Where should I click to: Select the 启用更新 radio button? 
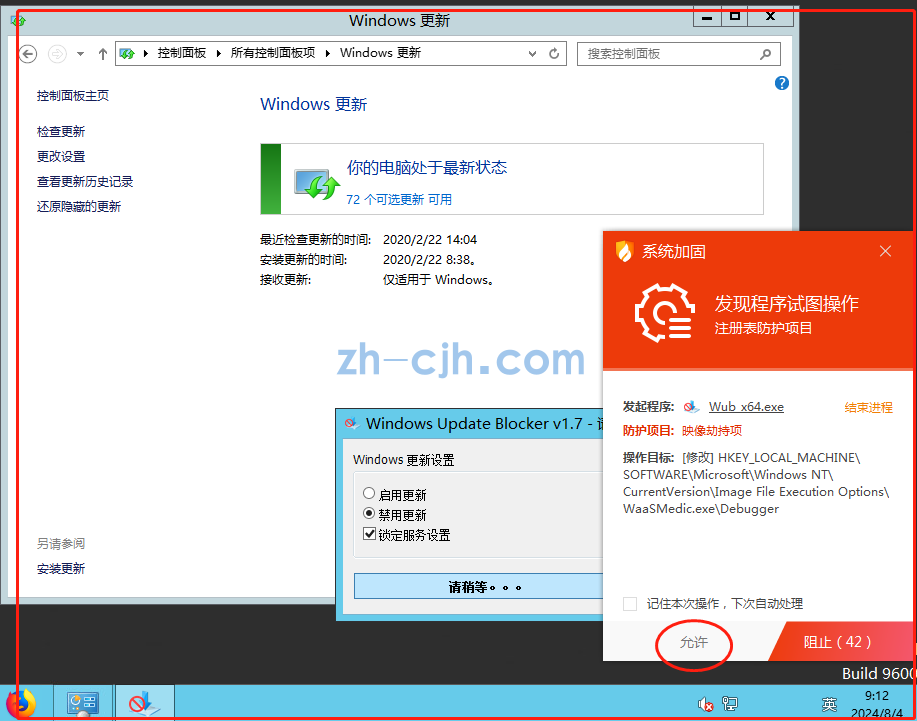[369, 494]
